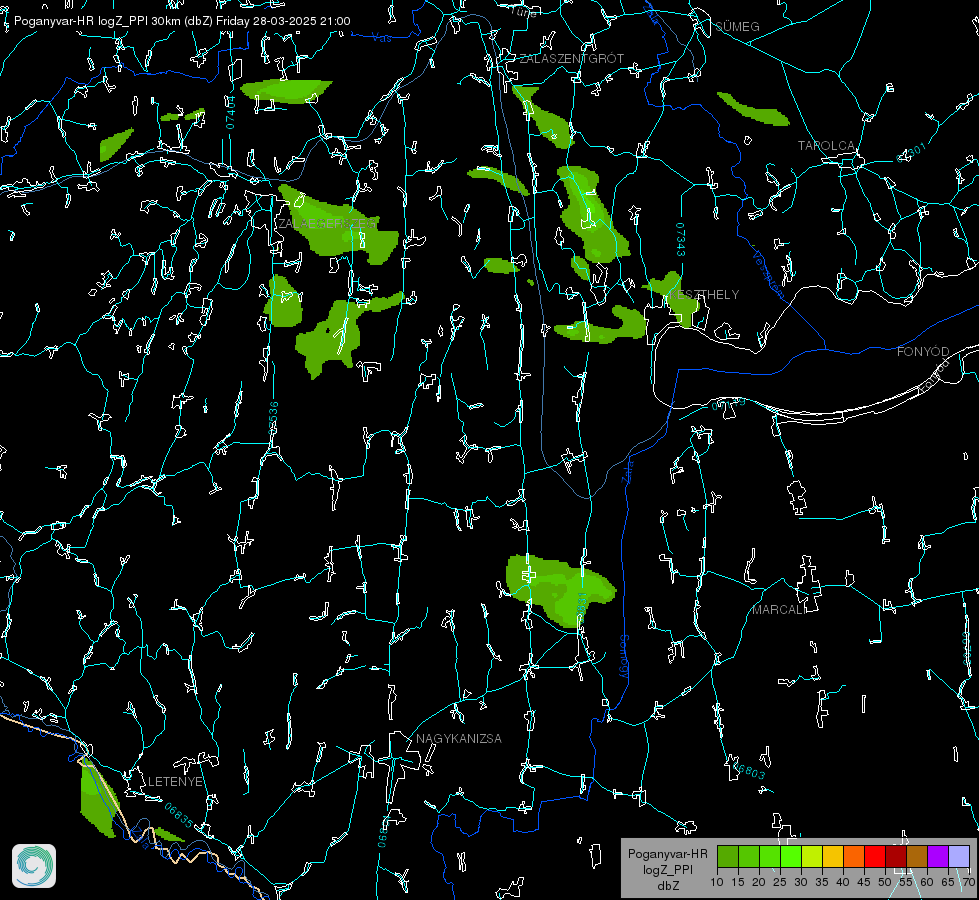Screen dimensions: 979x900
Task: Click the radar title text with 28-03-2025 21:00
Action: tap(182, 21)
